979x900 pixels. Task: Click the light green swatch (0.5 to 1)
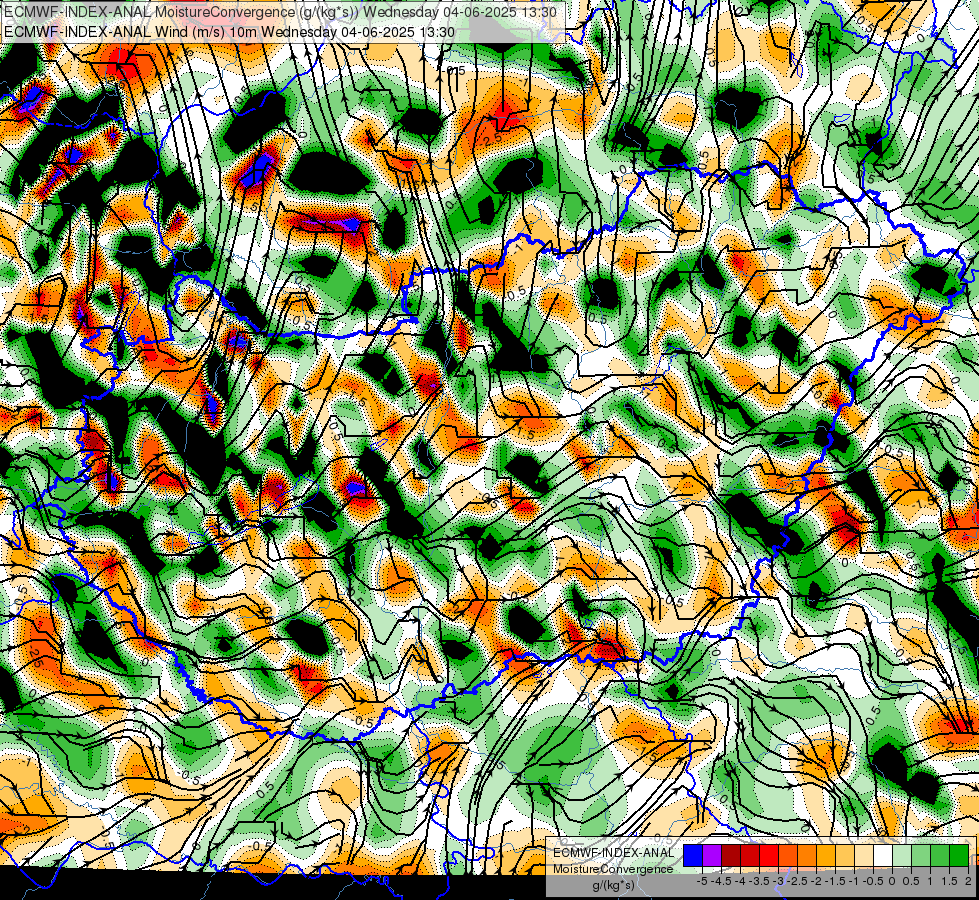click(921, 856)
